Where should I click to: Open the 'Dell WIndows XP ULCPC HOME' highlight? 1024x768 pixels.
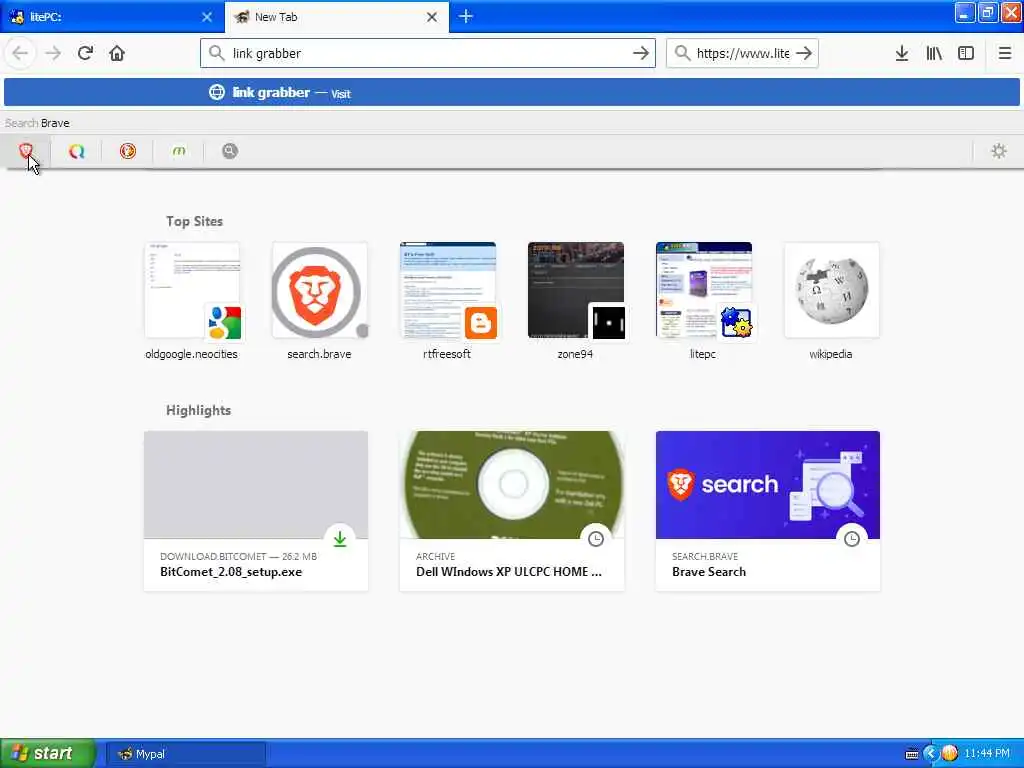[x=512, y=511]
